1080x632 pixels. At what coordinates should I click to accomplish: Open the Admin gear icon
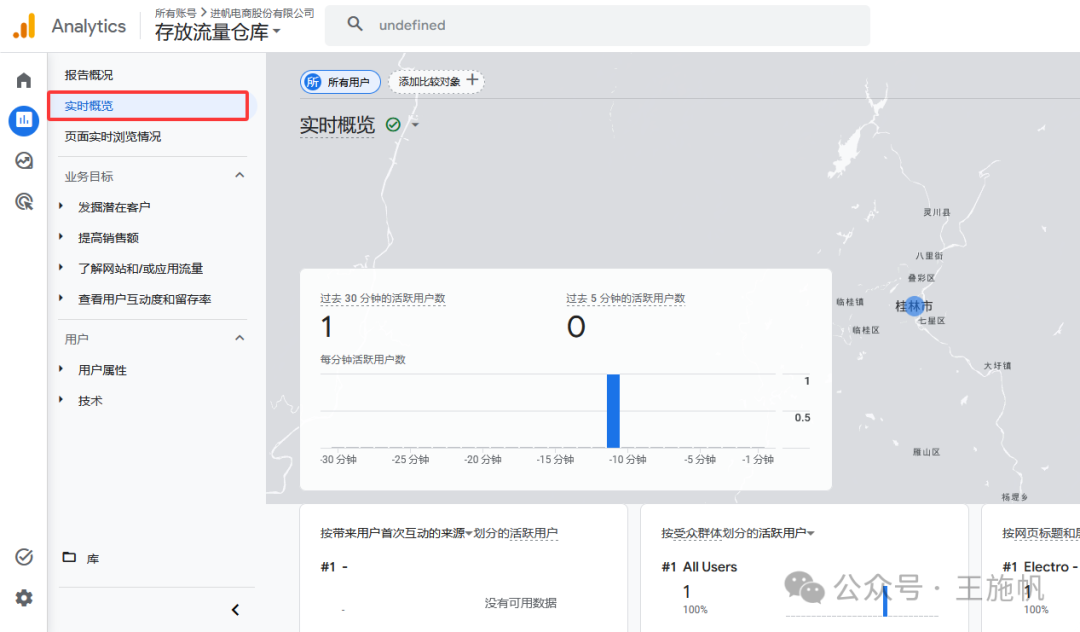point(24,598)
